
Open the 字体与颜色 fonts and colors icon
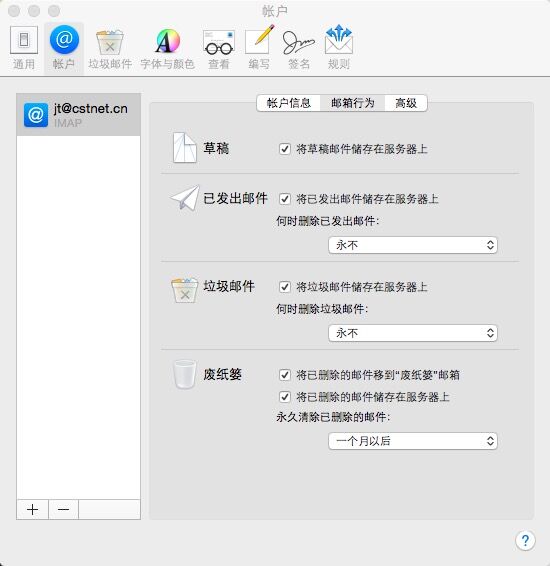click(x=167, y=48)
